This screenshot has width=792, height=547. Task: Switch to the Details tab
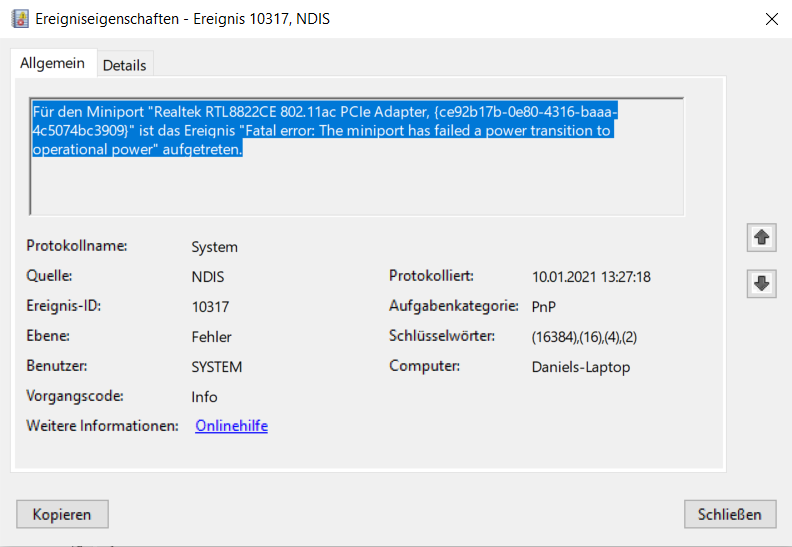[x=124, y=65]
